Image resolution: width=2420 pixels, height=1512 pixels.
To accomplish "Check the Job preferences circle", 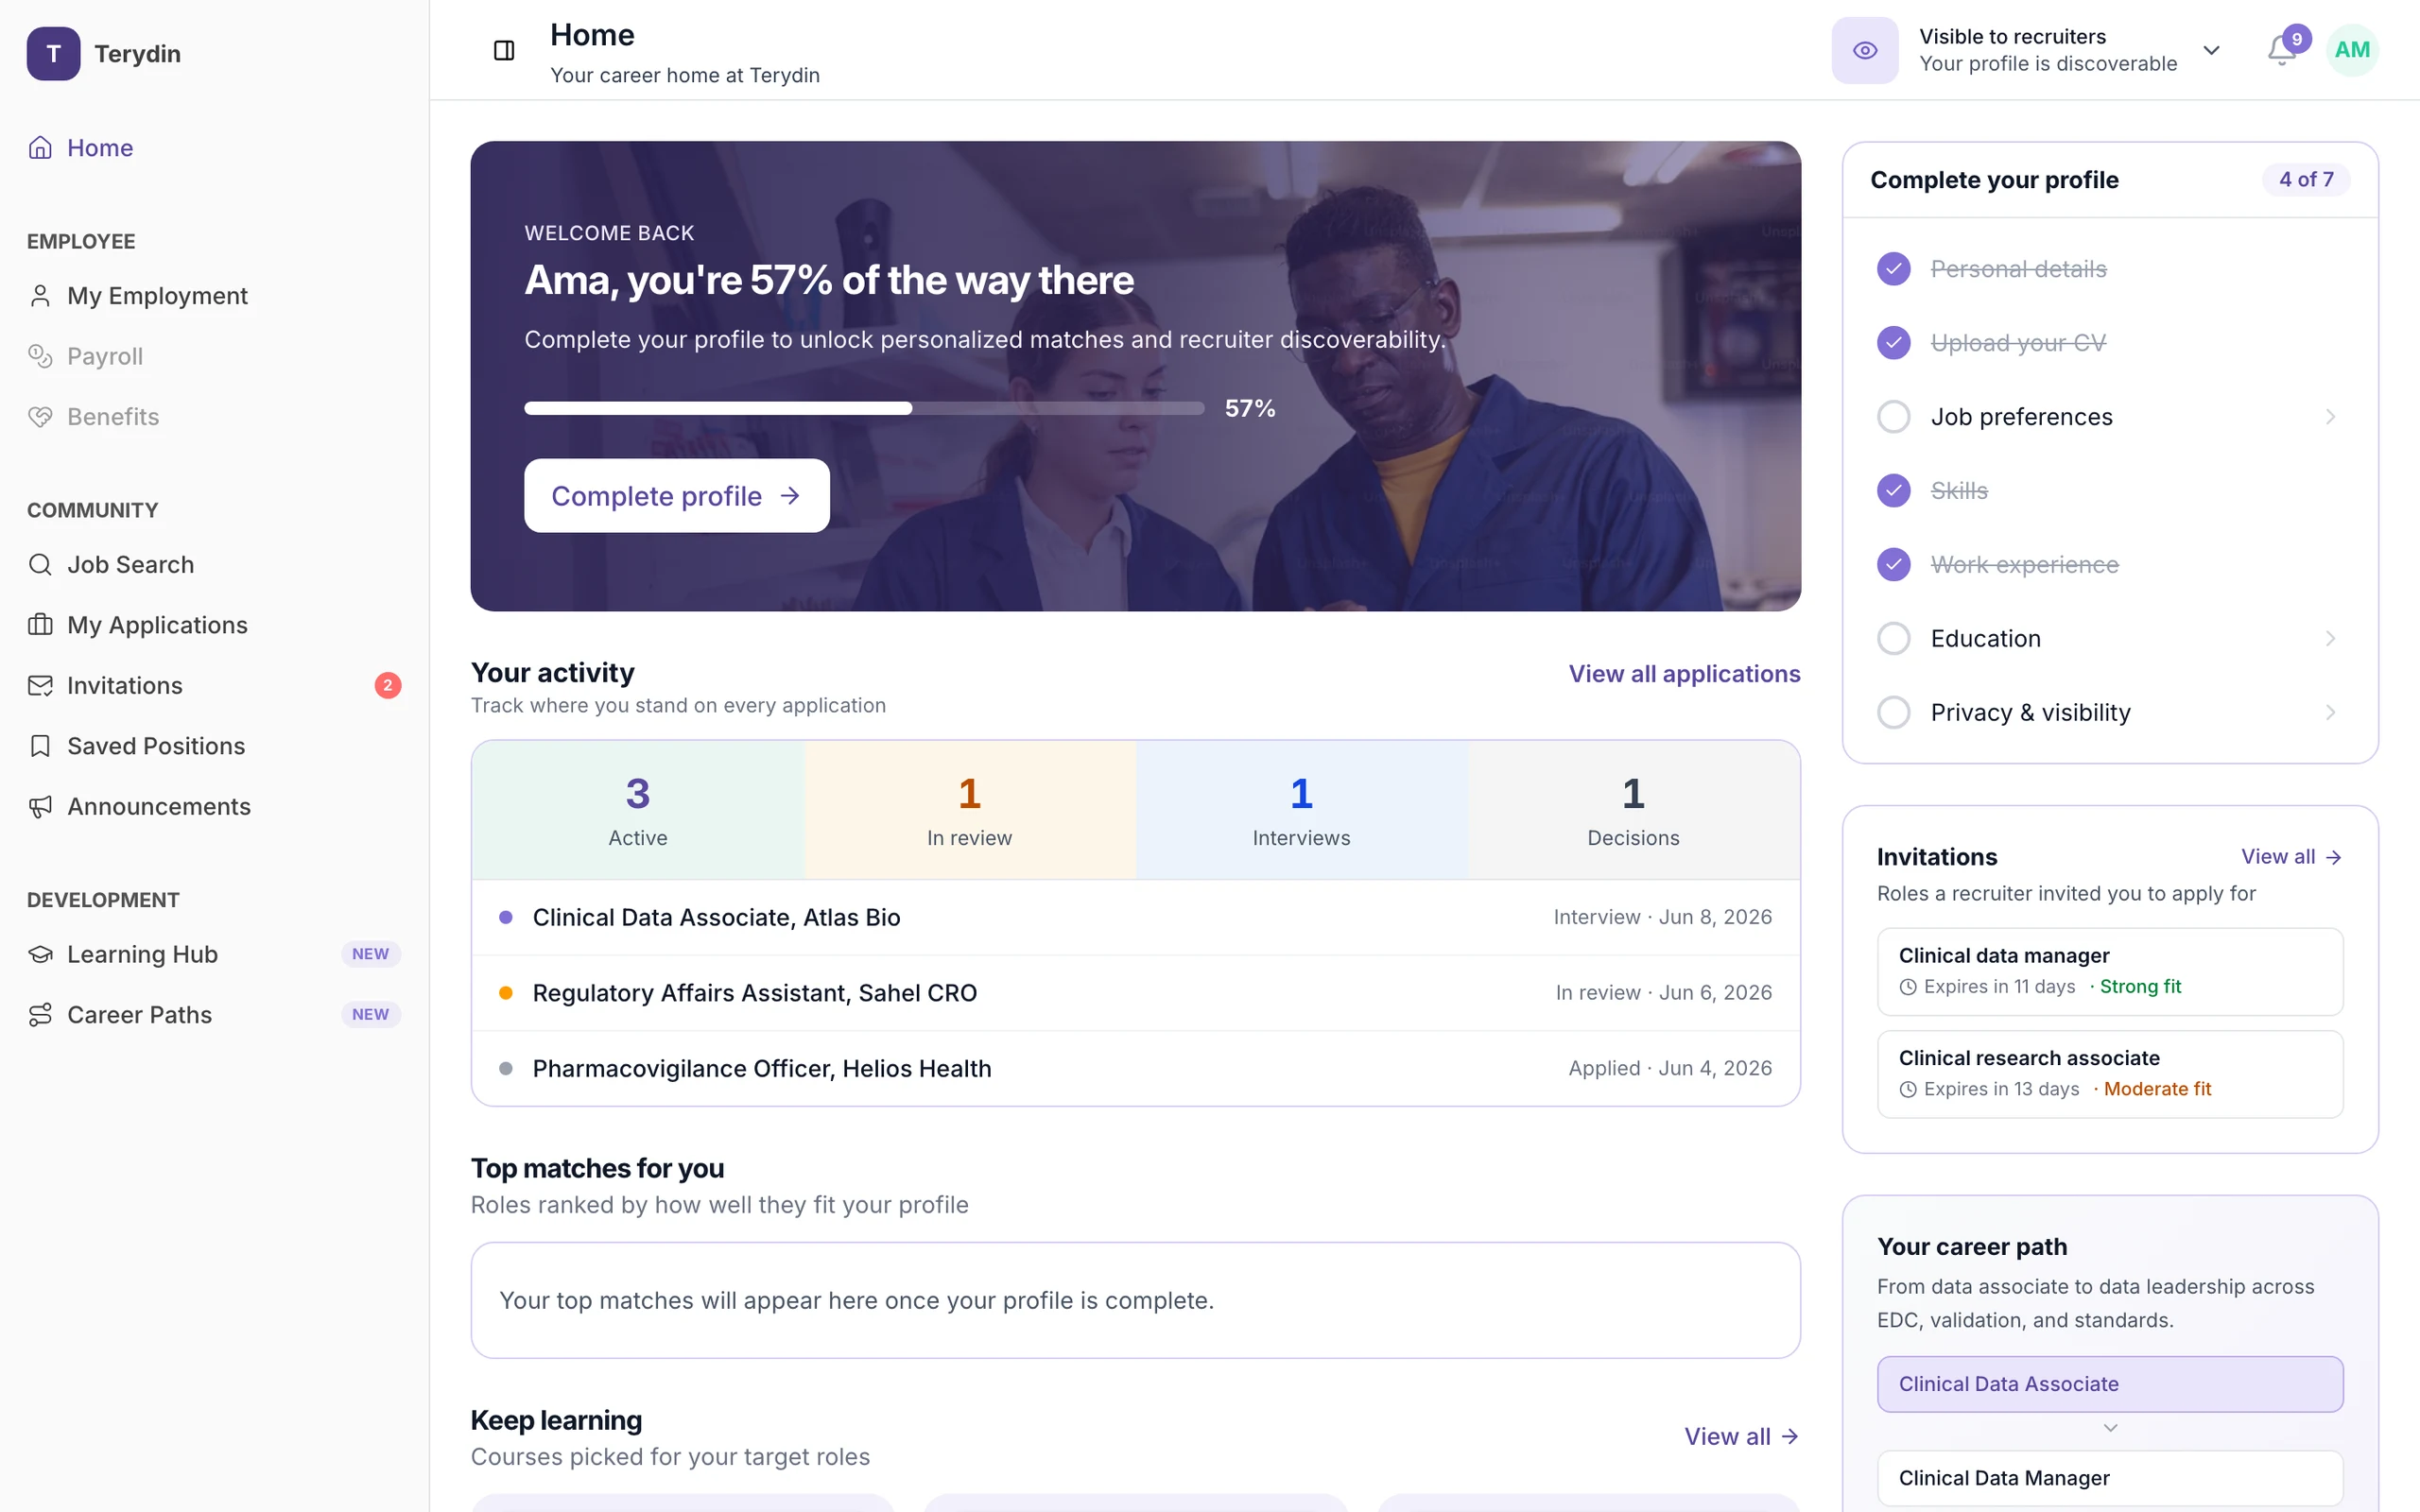I will pyautogui.click(x=1893, y=417).
